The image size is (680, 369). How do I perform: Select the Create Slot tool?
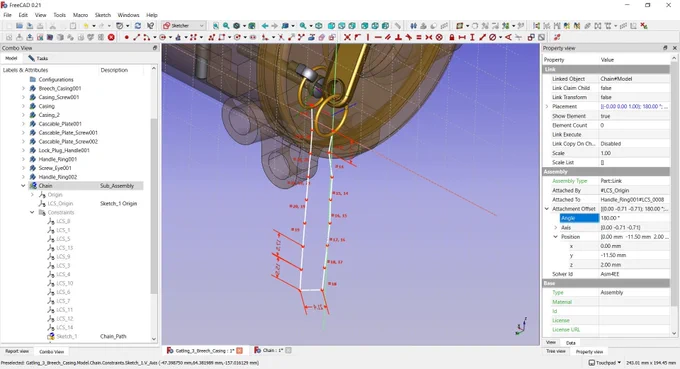253,37
